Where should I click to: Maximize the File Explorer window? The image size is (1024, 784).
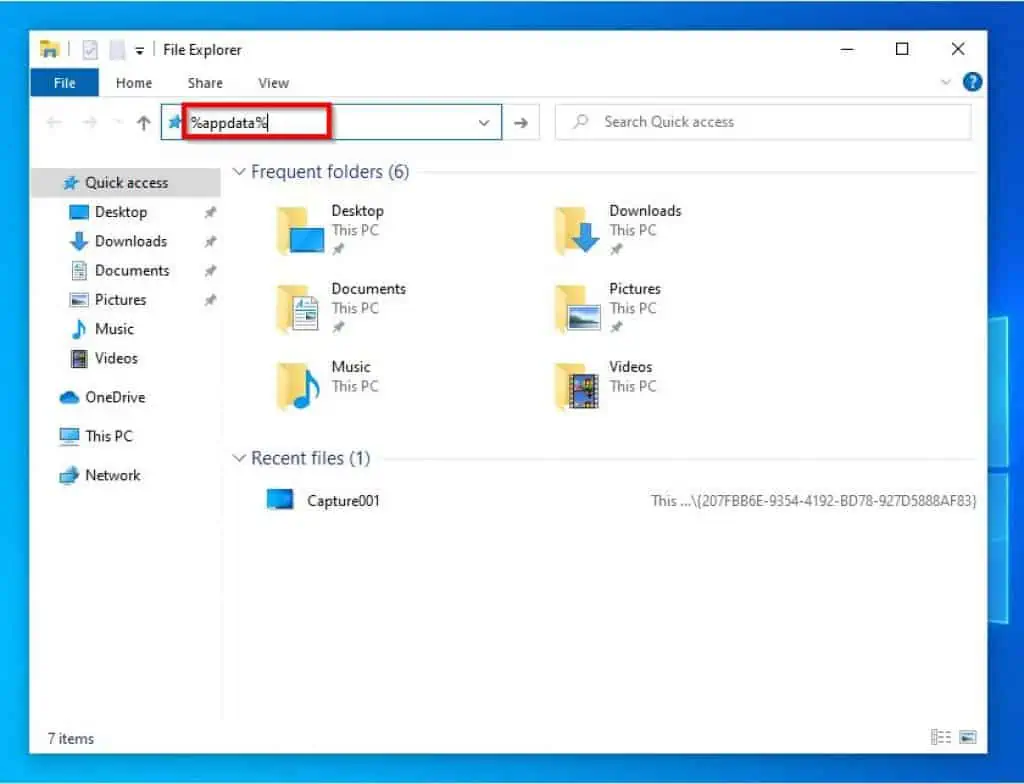902,49
